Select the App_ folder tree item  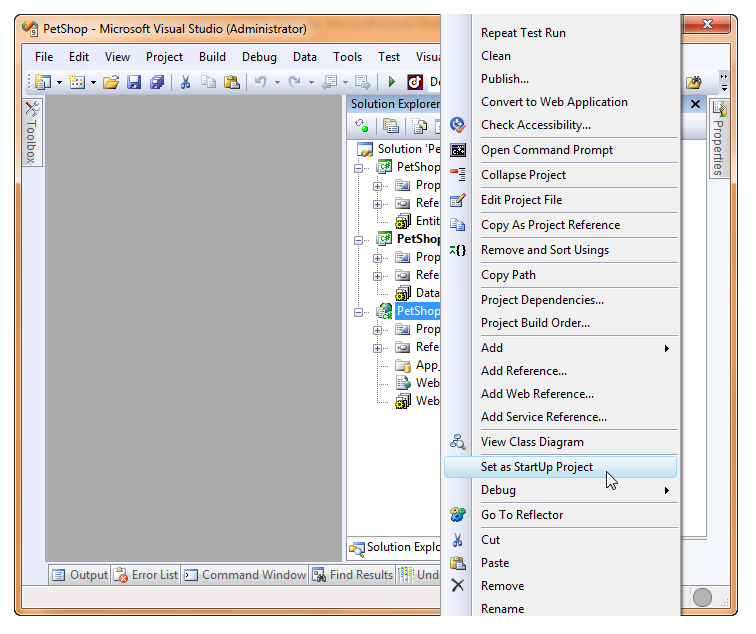pyautogui.click(x=428, y=365)
